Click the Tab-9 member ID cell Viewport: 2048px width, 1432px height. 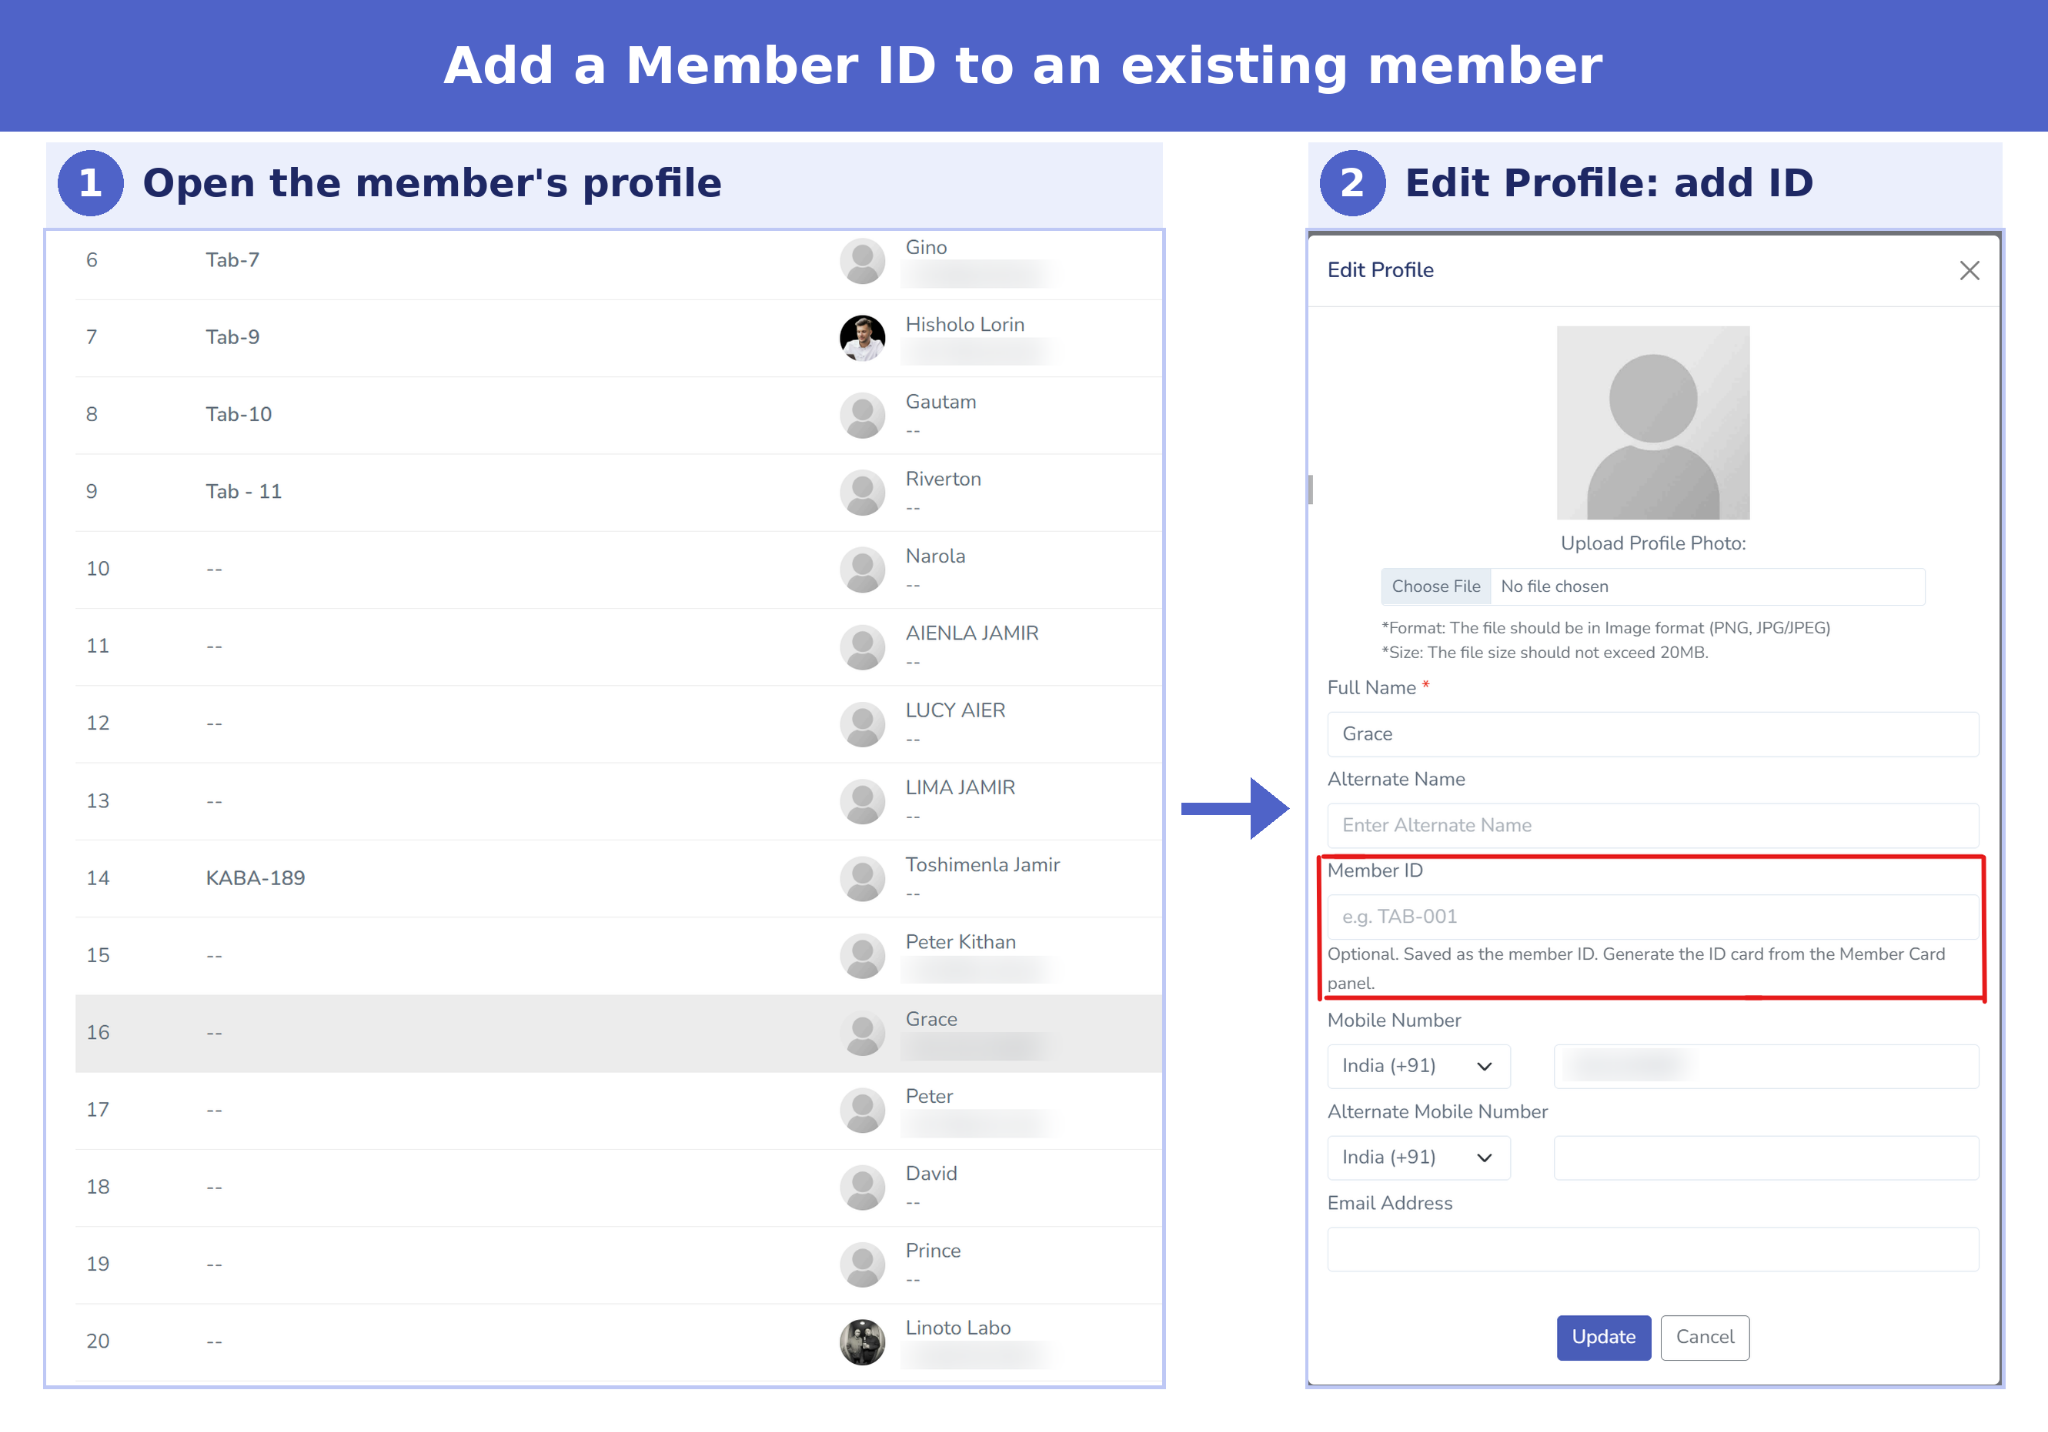click(232, 337)
